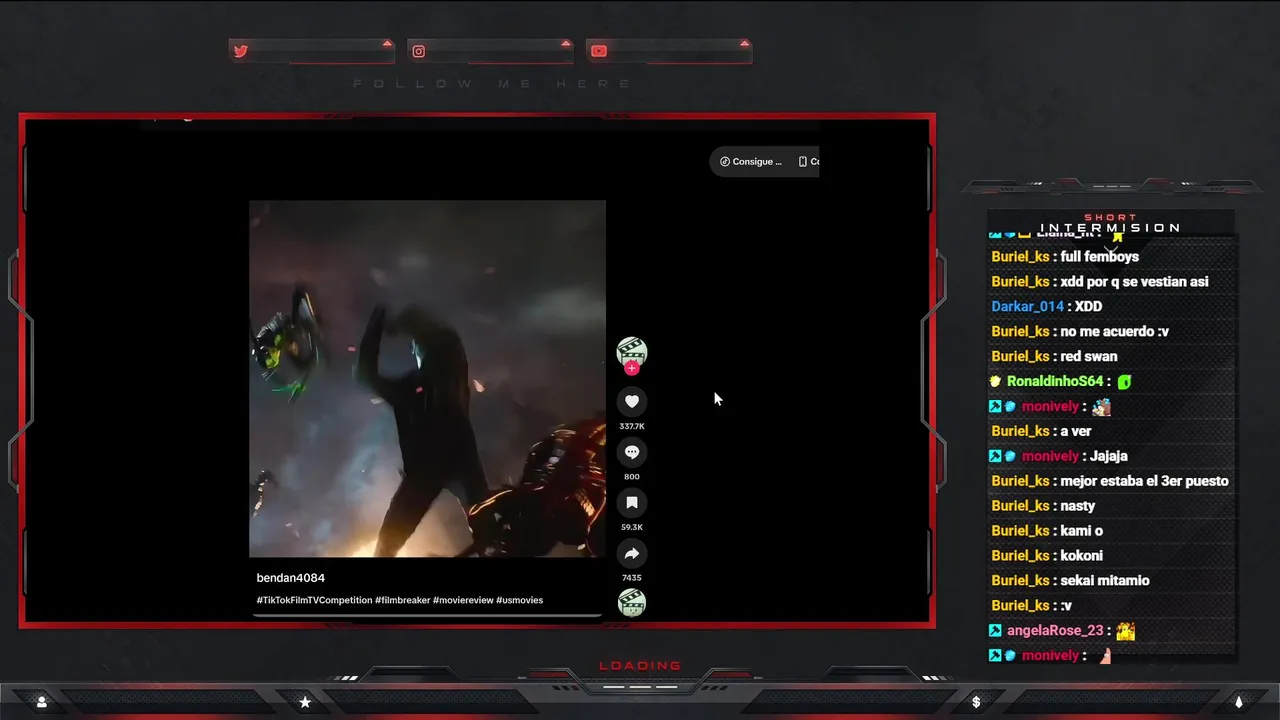Click the 59.3K saves count
This screenshot has width=1280, height=720.
pos(632,527)
